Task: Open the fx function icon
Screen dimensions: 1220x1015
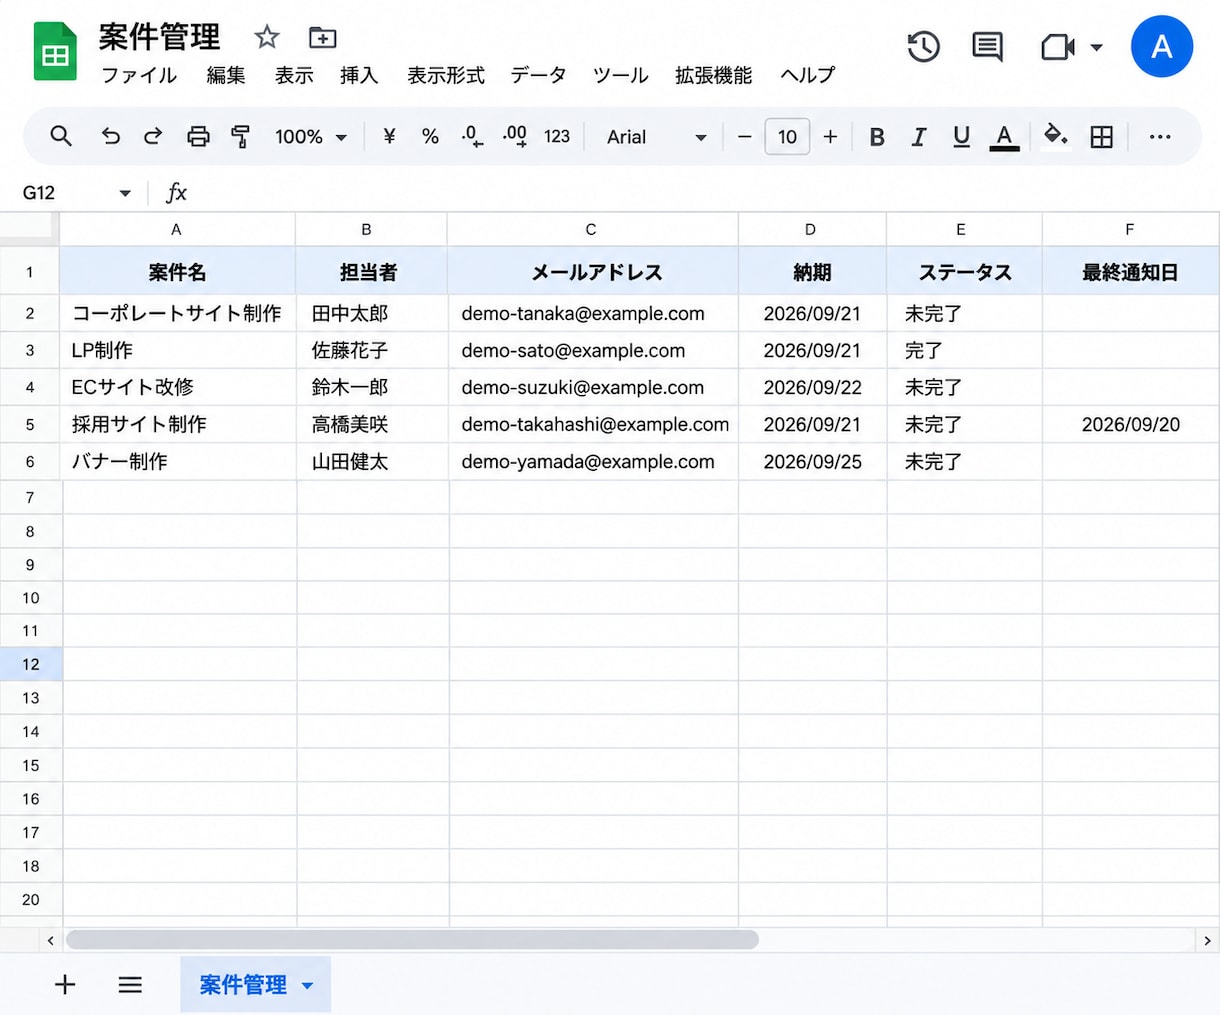Action: (176, 192)
